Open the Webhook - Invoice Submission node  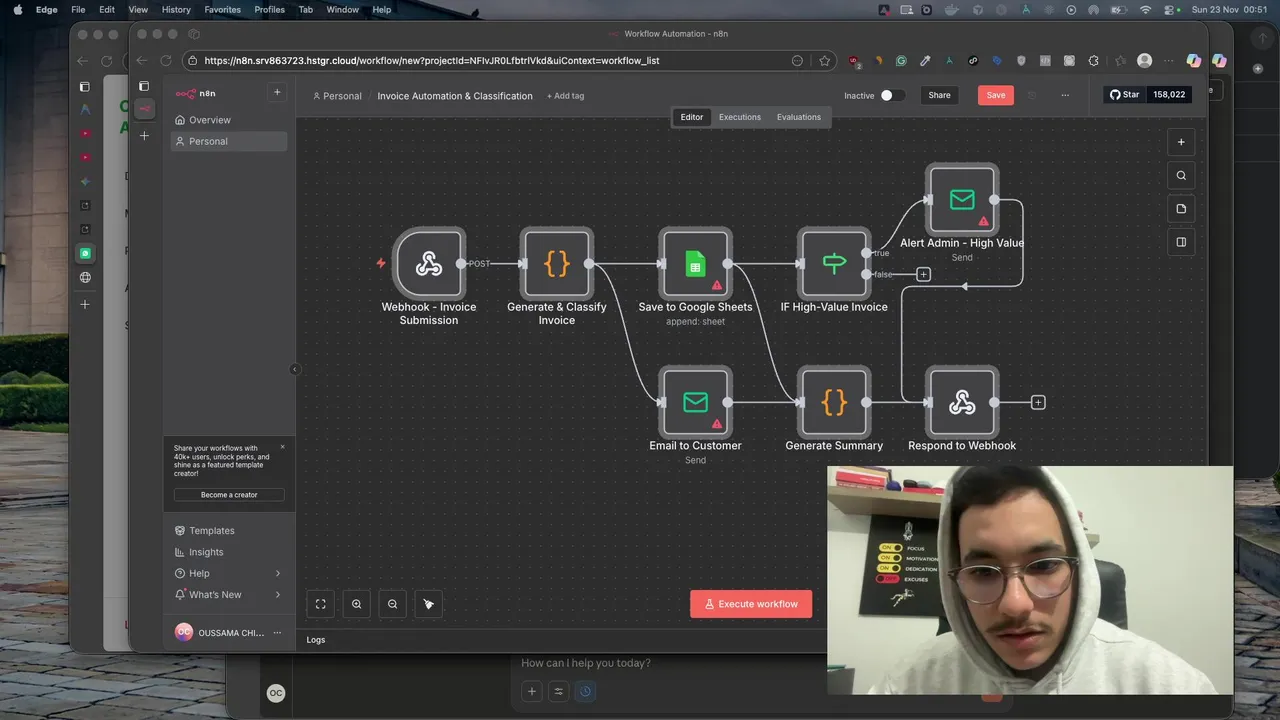coord(429,263)
